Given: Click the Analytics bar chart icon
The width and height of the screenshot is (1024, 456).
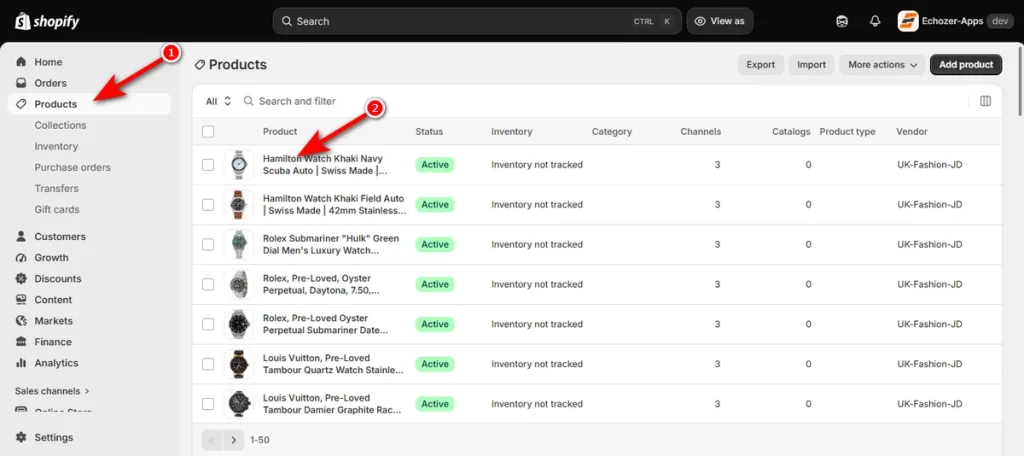Looking at the screenshot, I should tap(22, 363).
